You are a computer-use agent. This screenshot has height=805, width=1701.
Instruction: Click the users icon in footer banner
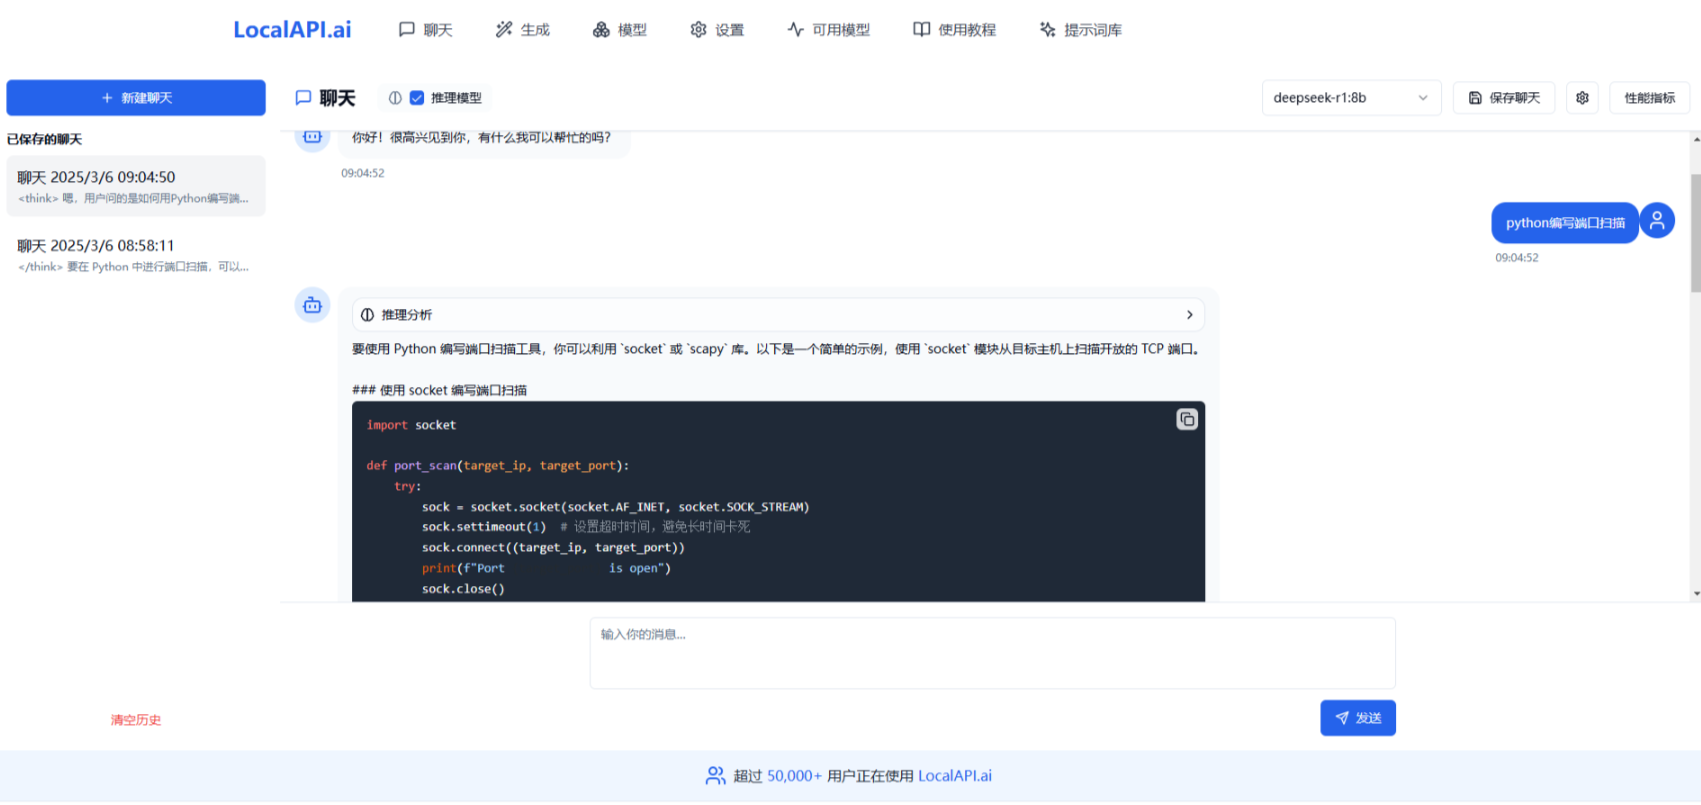(716, 776)
